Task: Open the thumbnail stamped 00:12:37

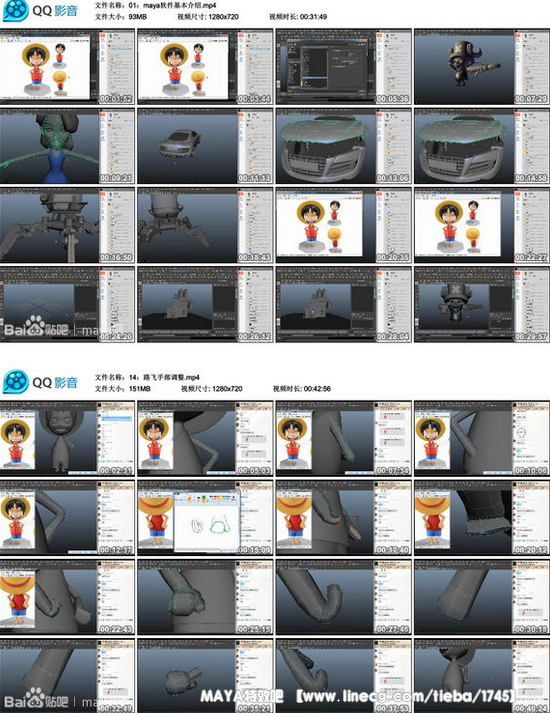Action: click(67, 517)
